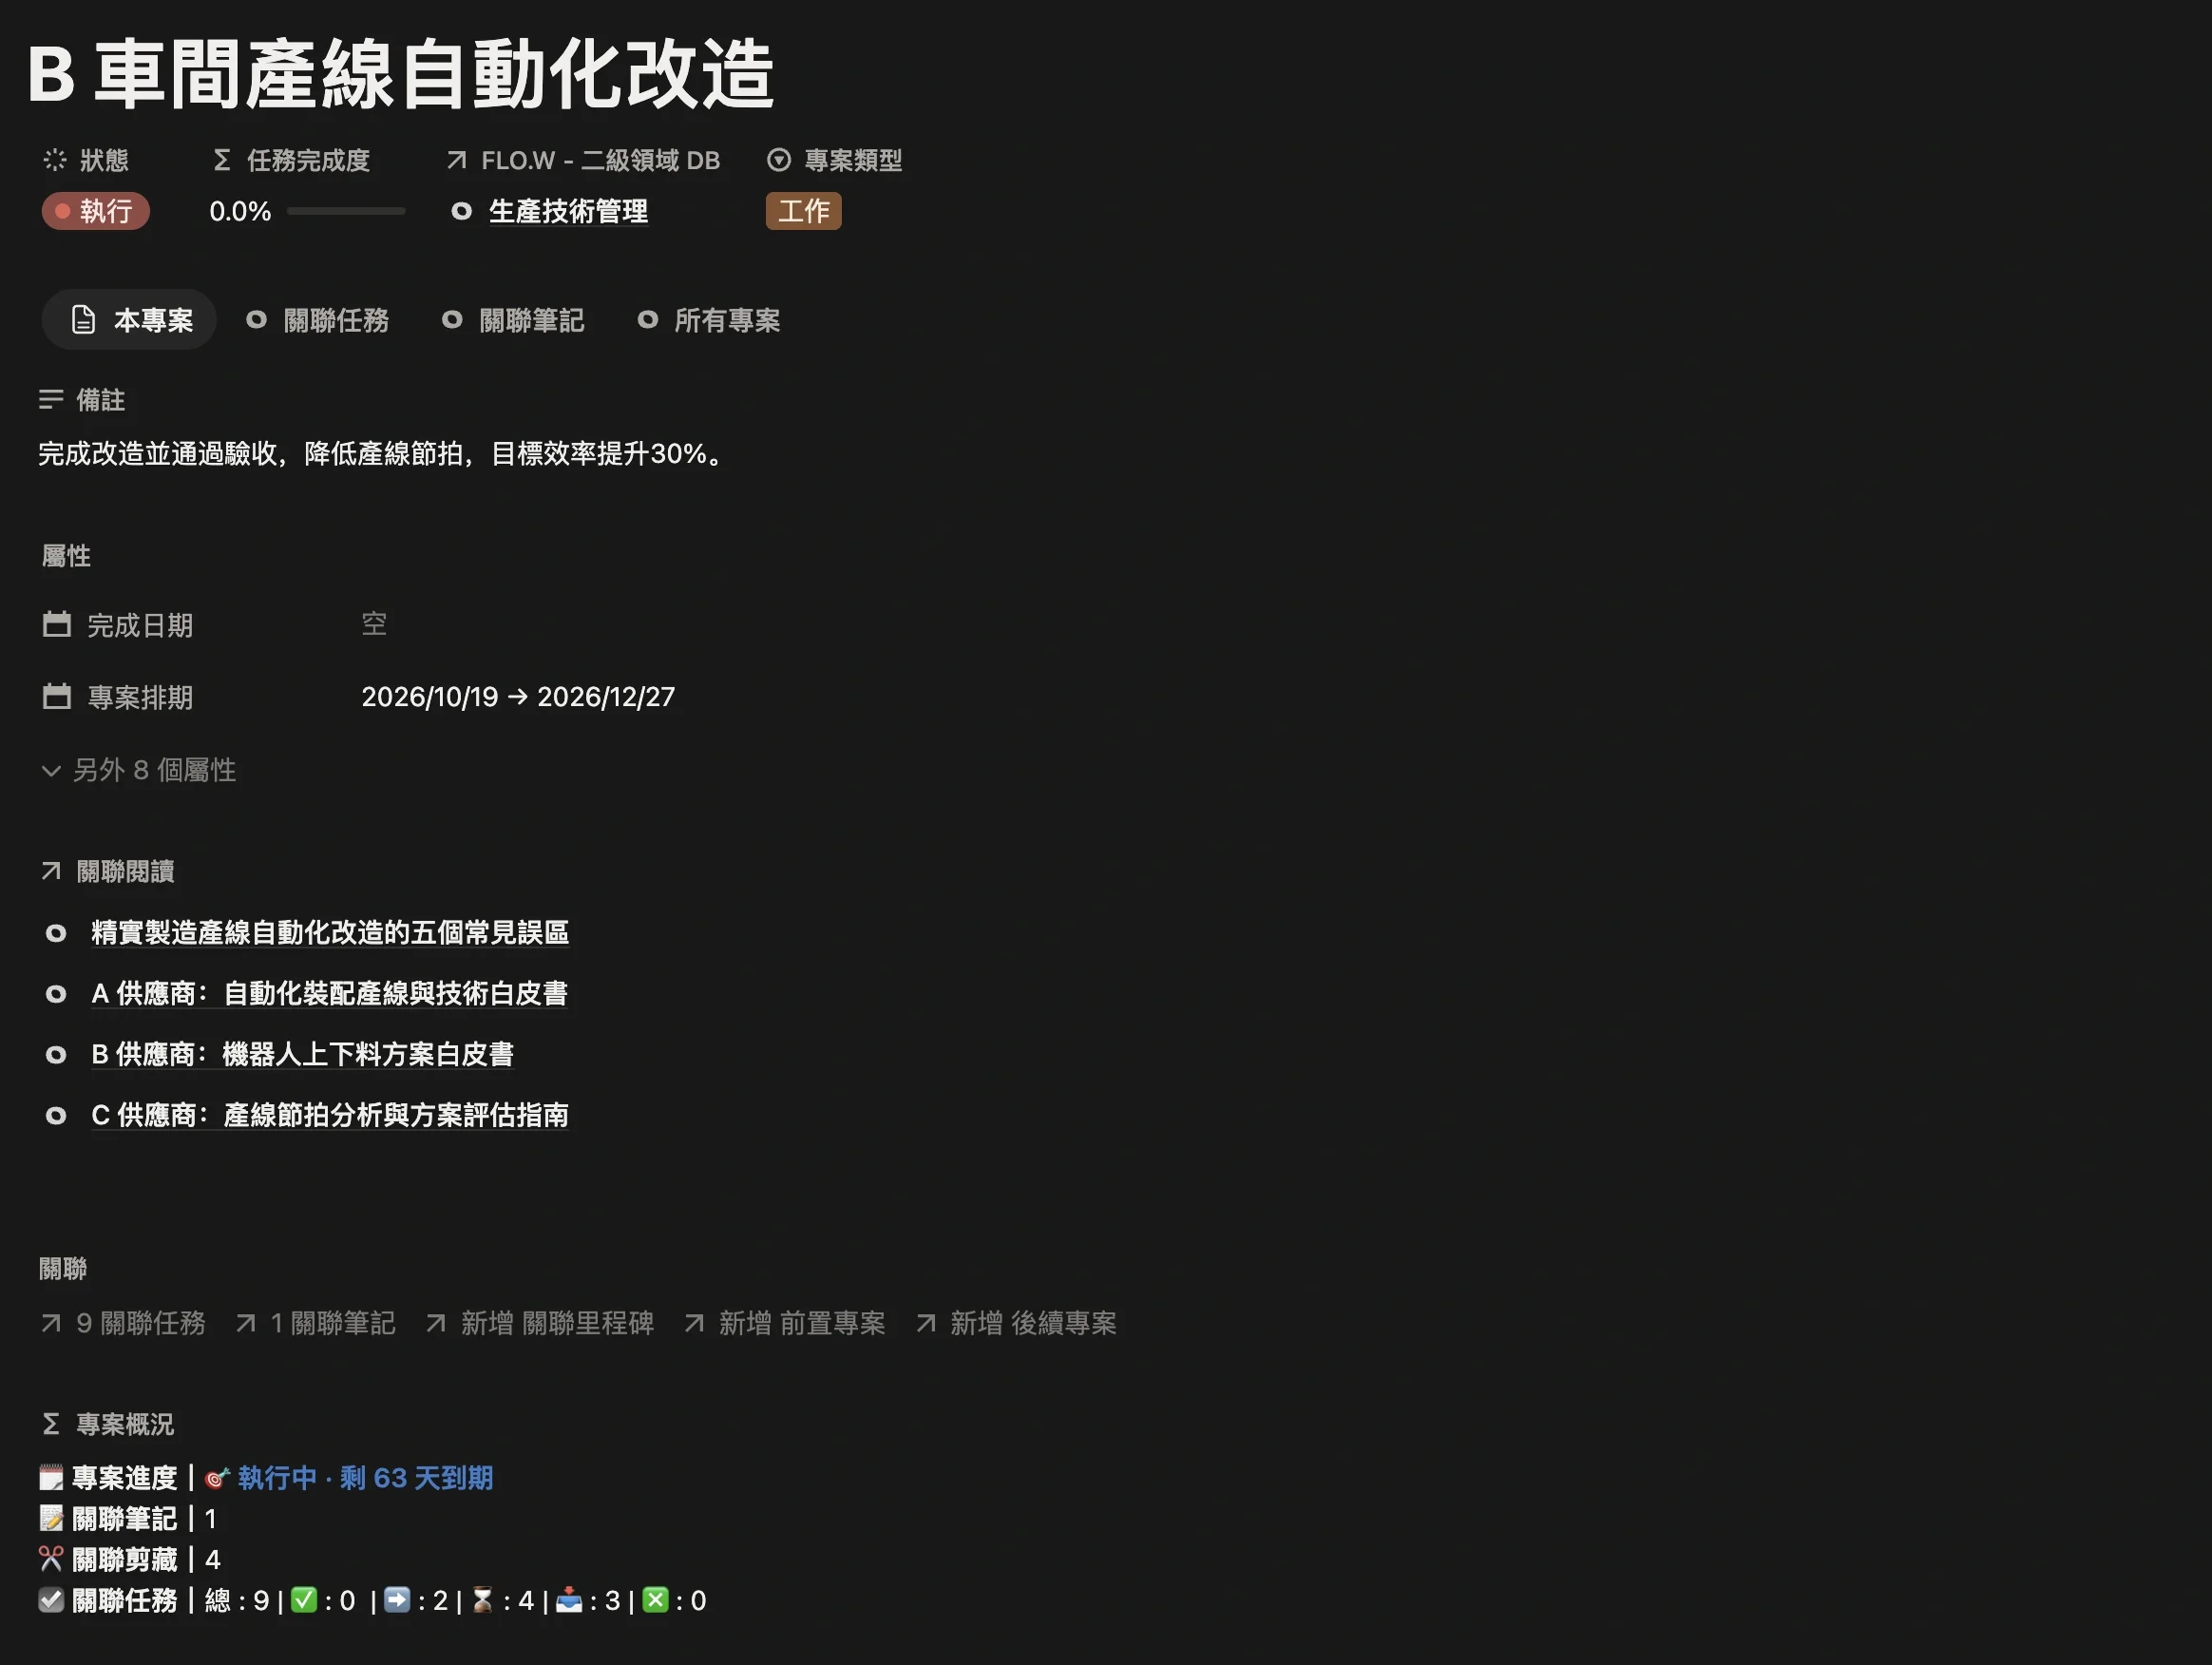2212x1665 pixels.
Task: Open the 工作 project type dropdown
Action: [804, 211]
